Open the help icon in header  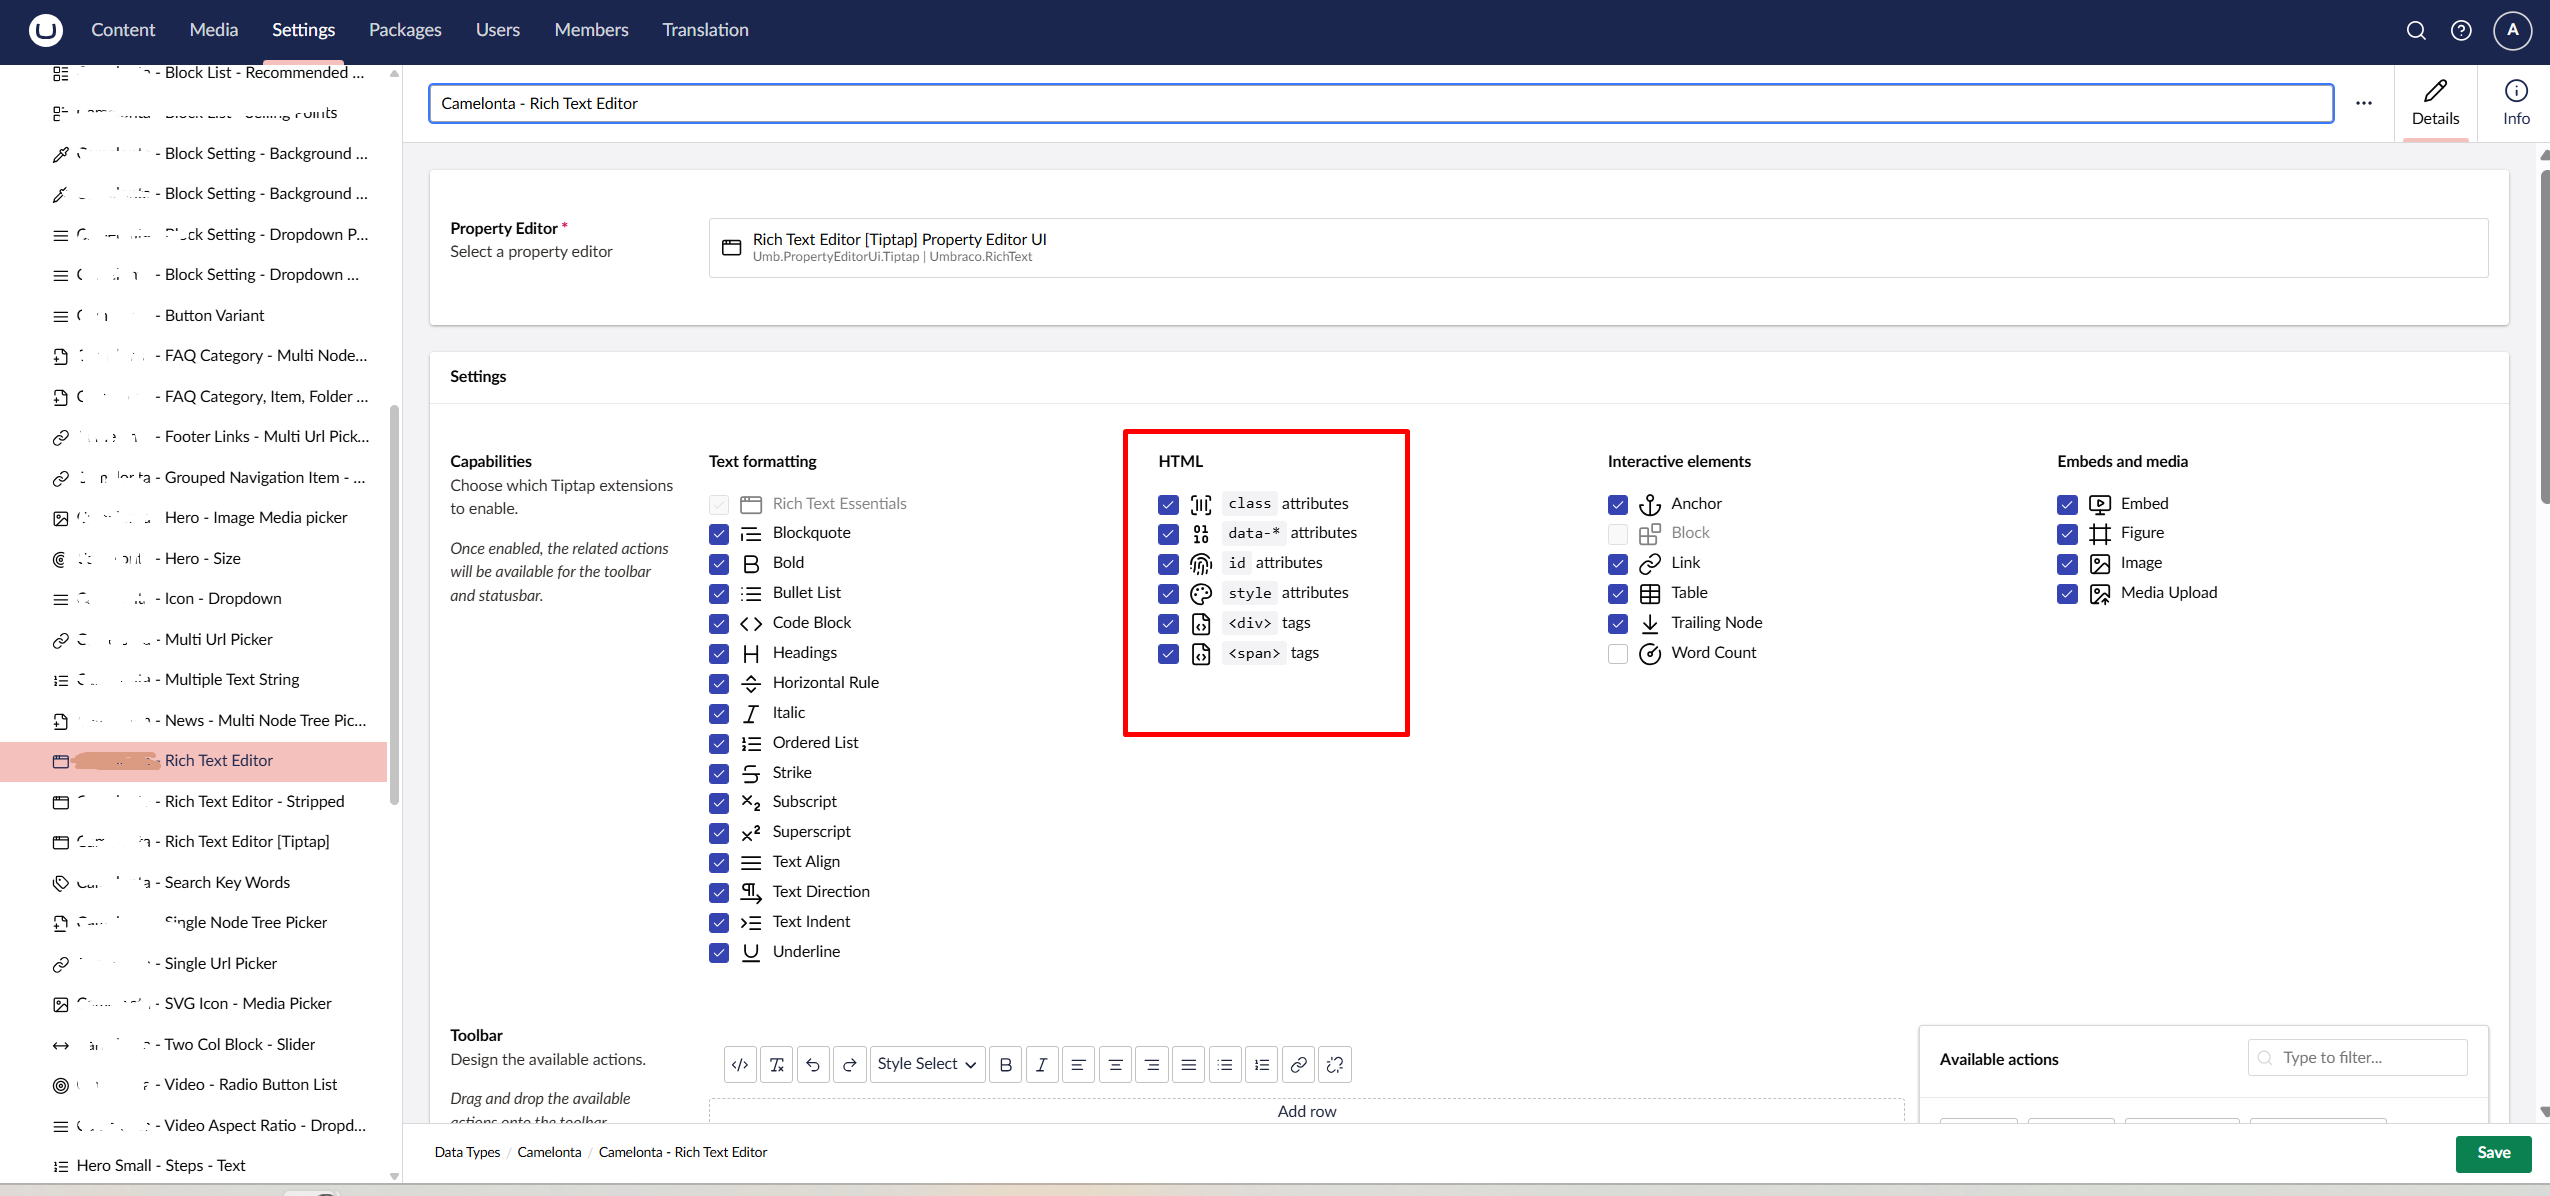[2461, 30]
